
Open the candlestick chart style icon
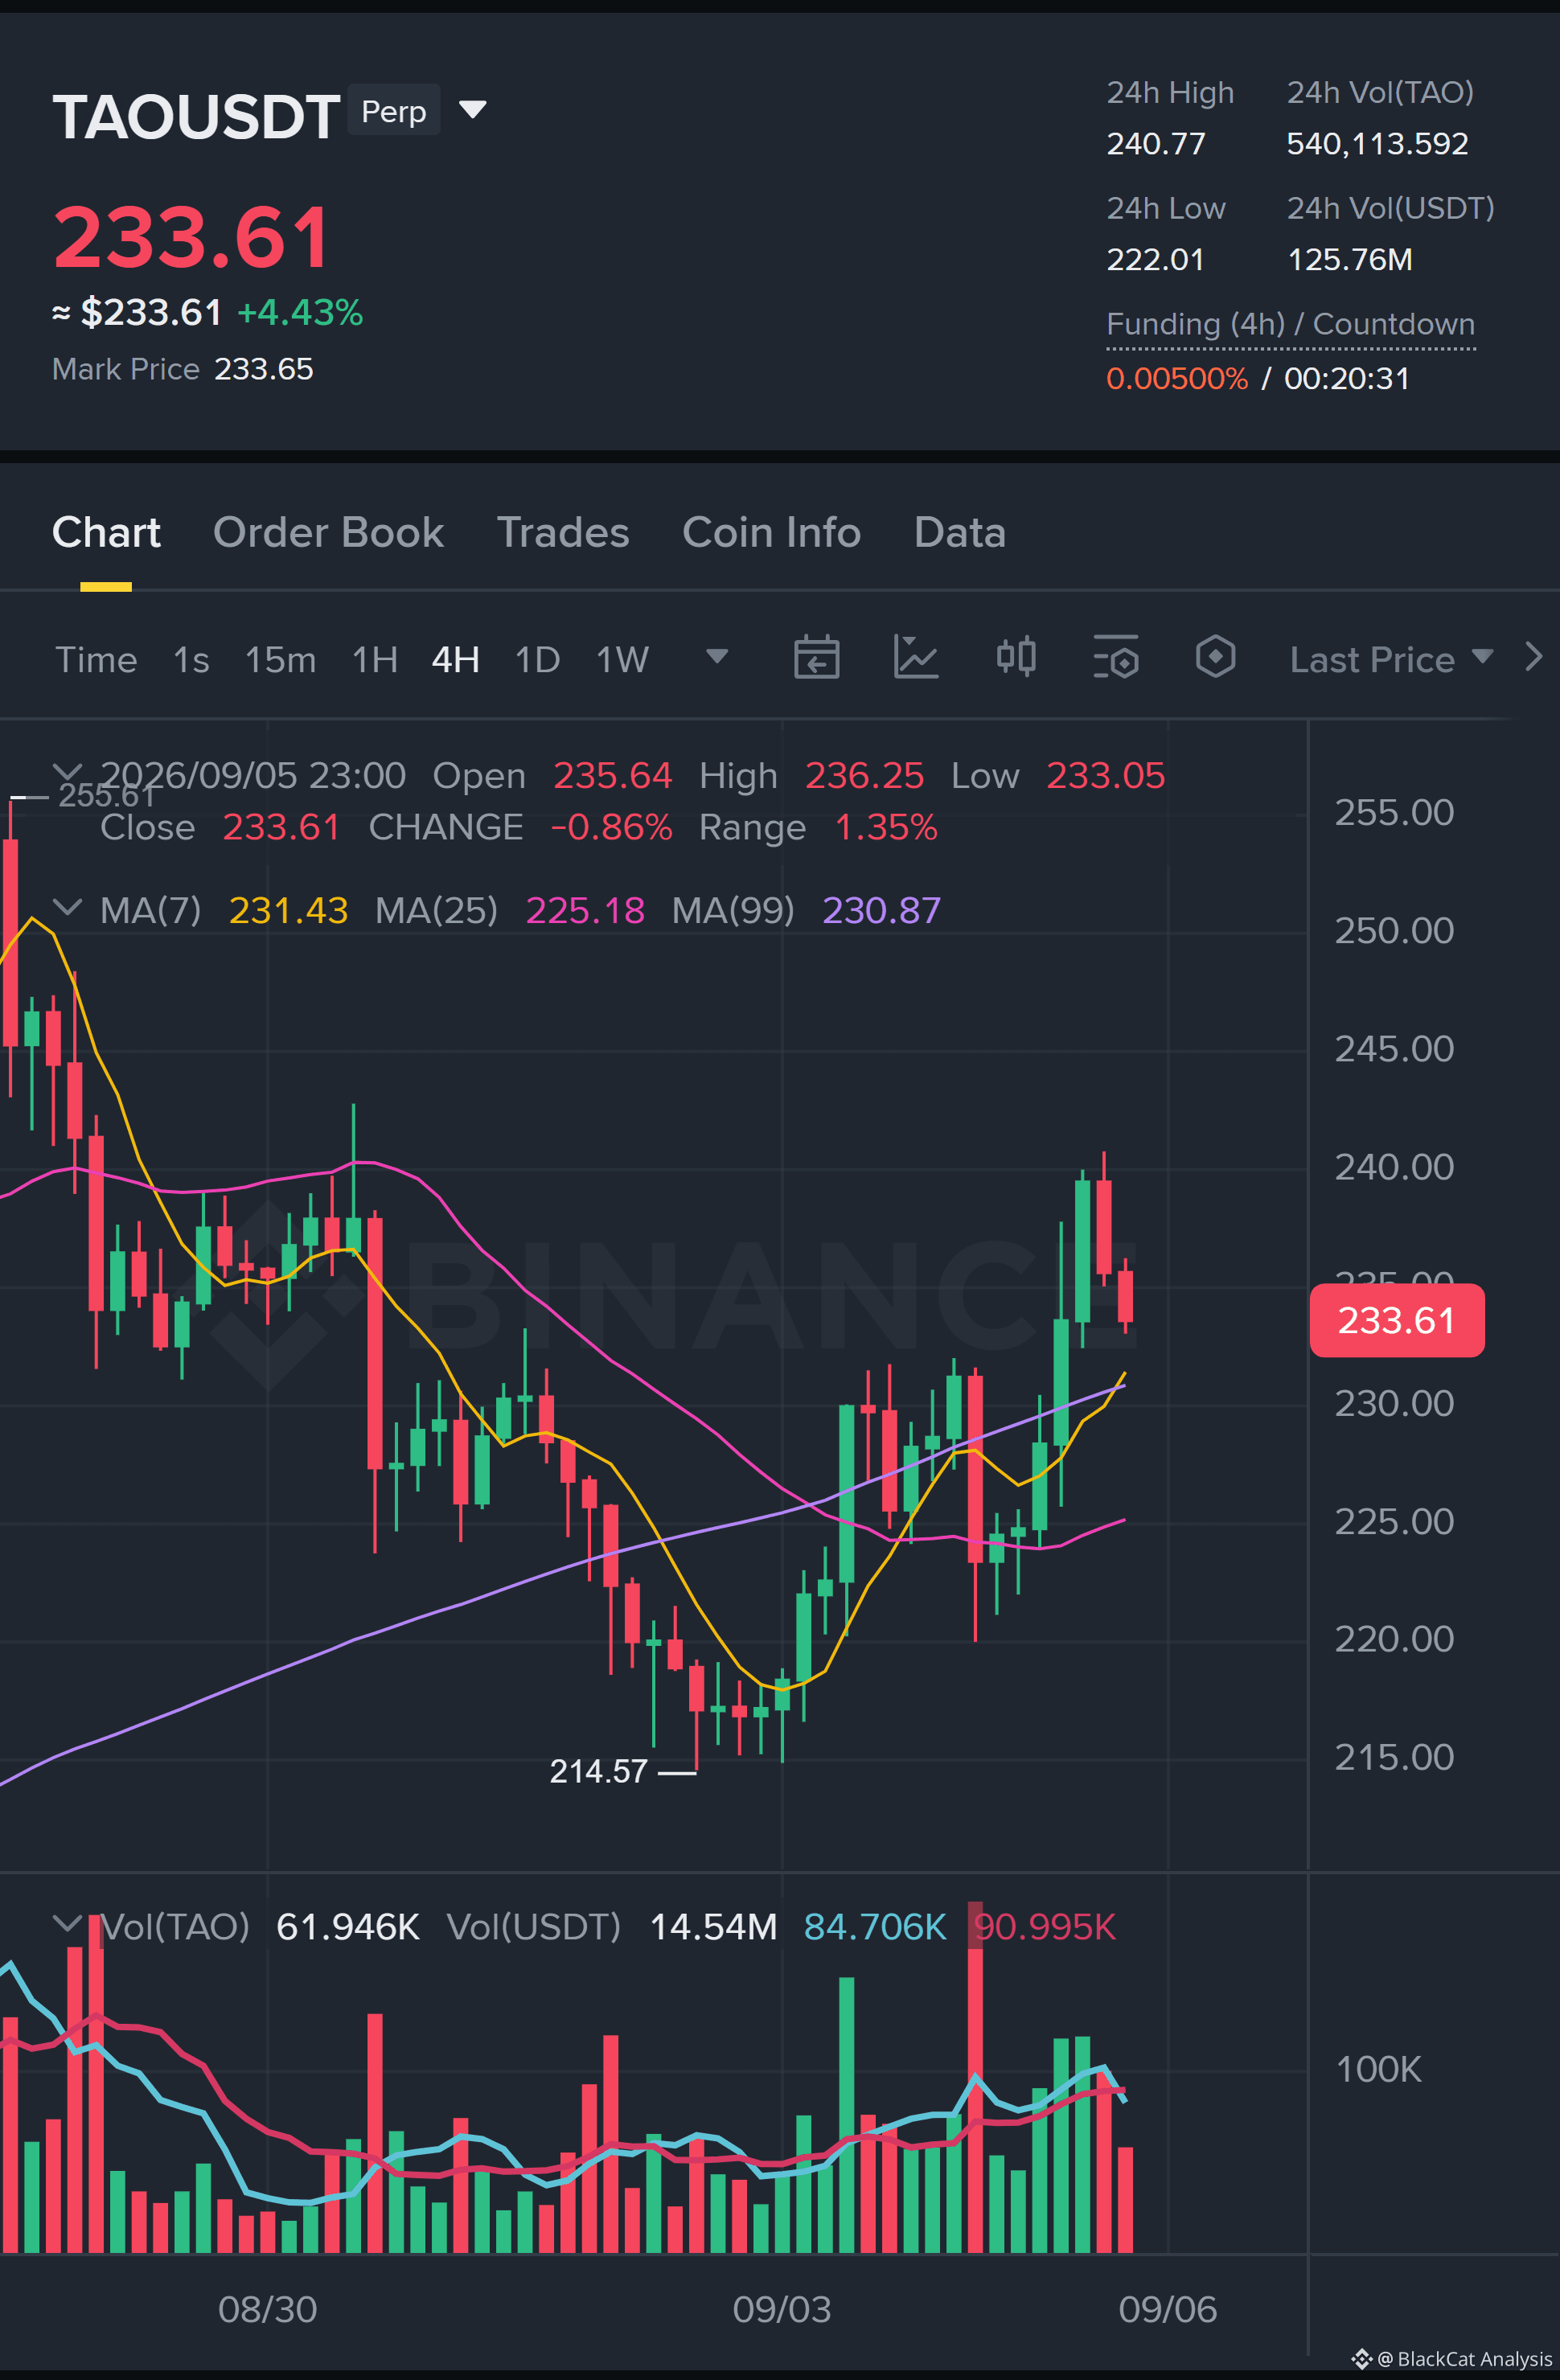(x=1016, y=657)
